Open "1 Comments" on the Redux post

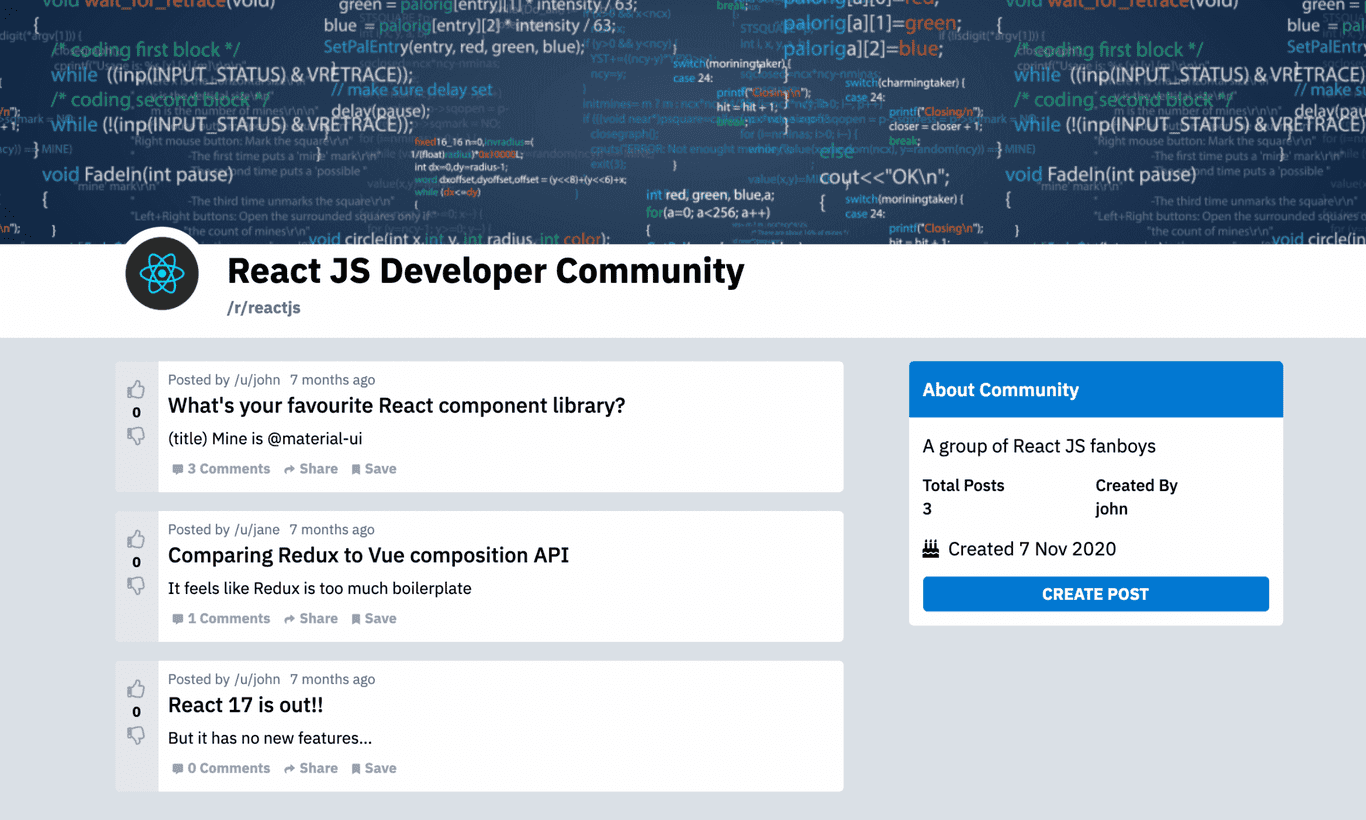(x=221, y=618)
